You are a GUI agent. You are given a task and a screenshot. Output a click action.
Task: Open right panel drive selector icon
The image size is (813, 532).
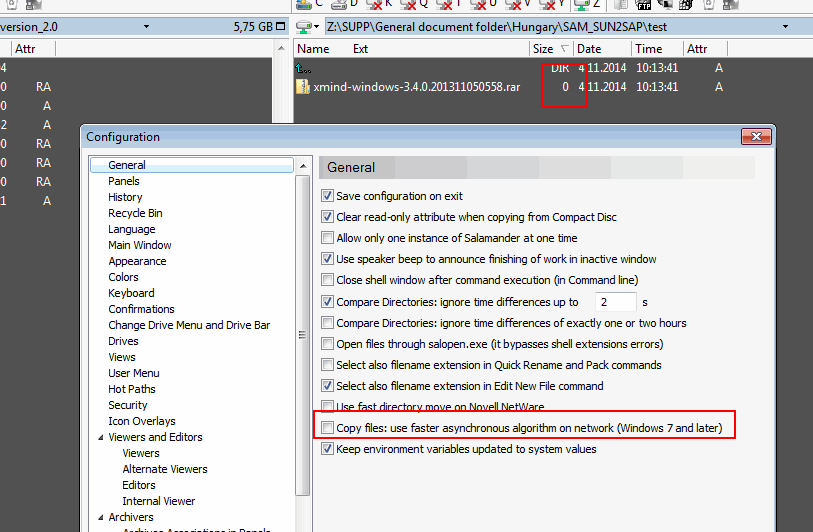tap(306, 26)
